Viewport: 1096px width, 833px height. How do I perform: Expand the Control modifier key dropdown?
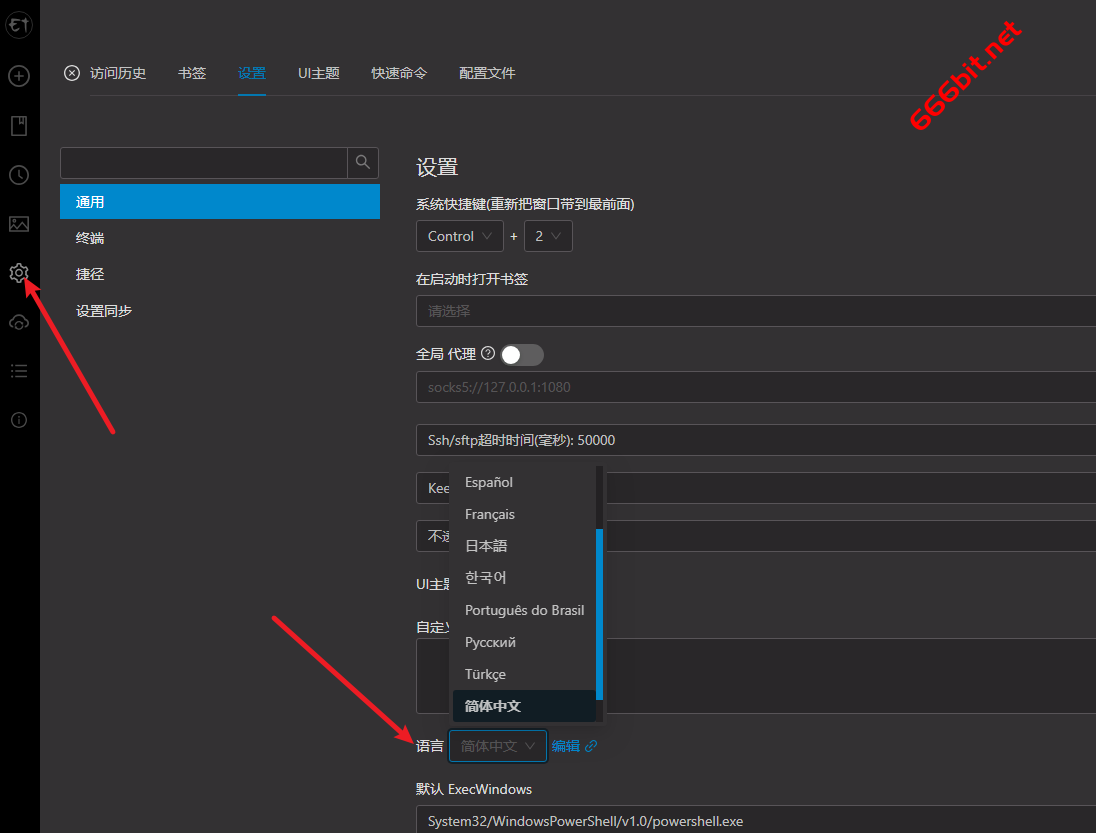[x=459, y=236]
